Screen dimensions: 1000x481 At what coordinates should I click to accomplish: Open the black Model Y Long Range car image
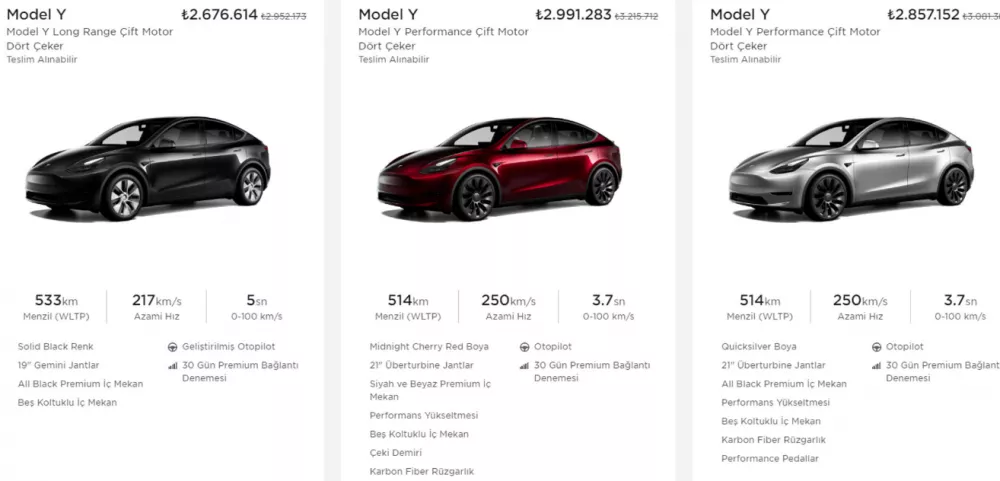tap(148, 168)
